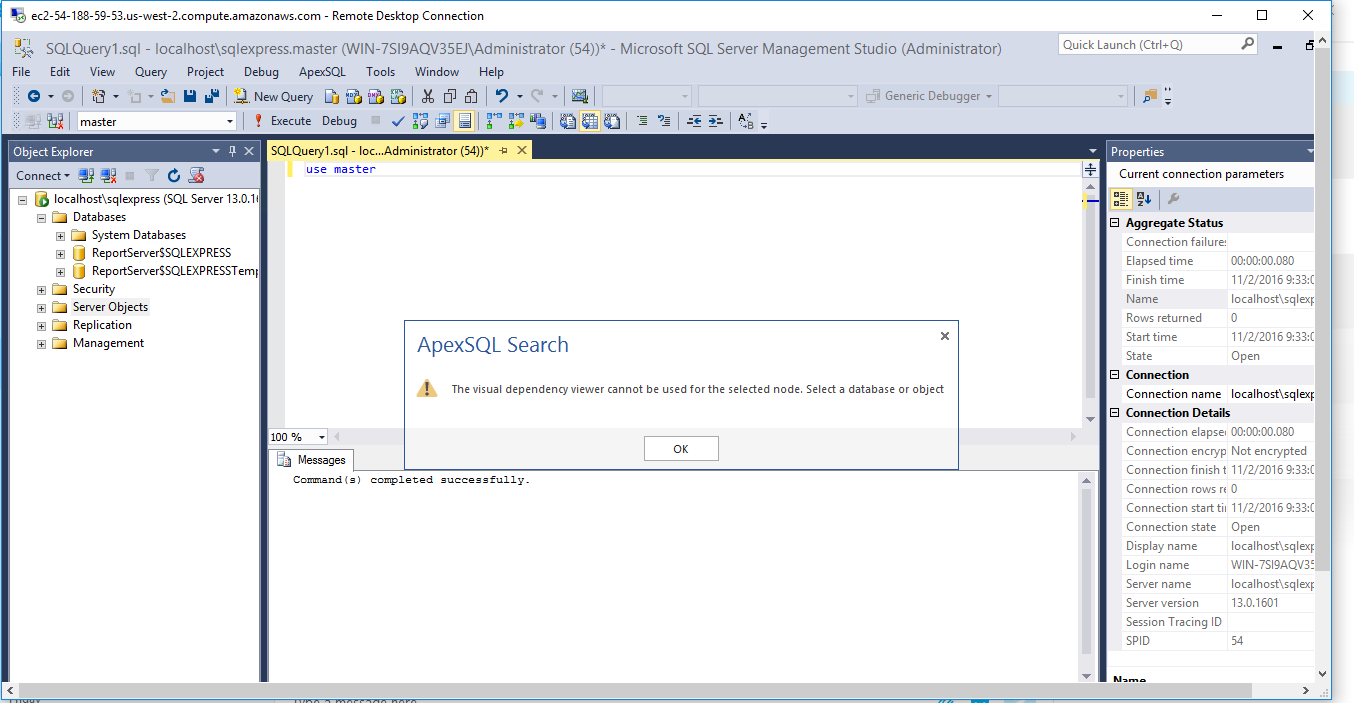
Task: Click the New Query toolbar button
Action: coord(273,96)
